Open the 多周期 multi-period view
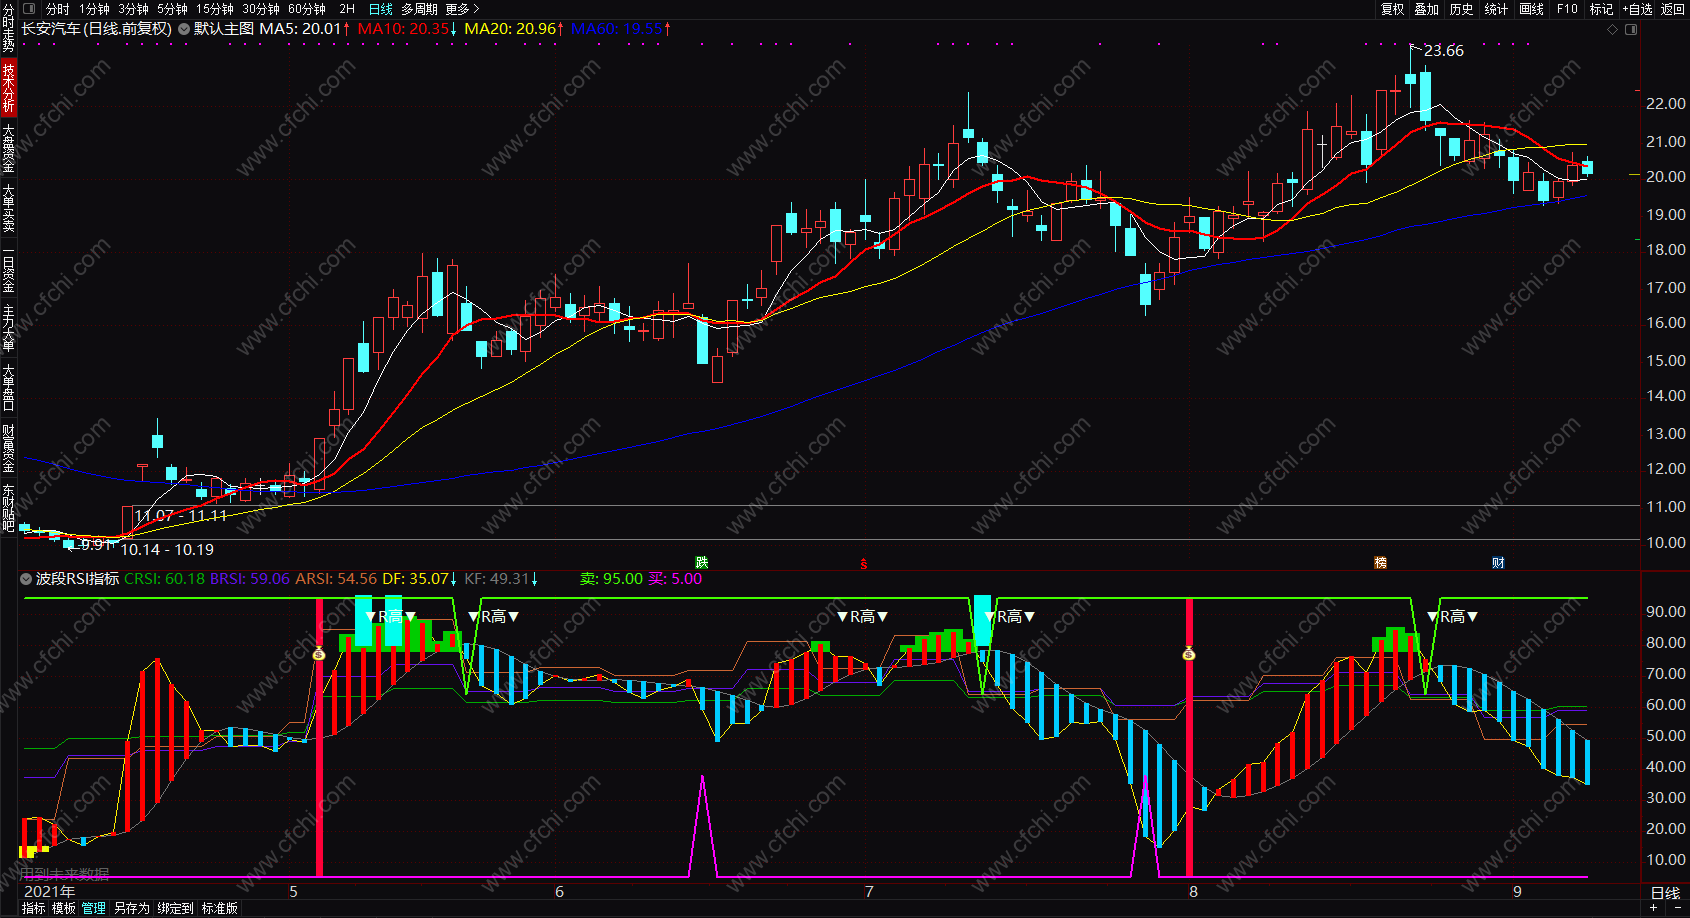This screenshot has width=1690, height=918. point(419,9)
